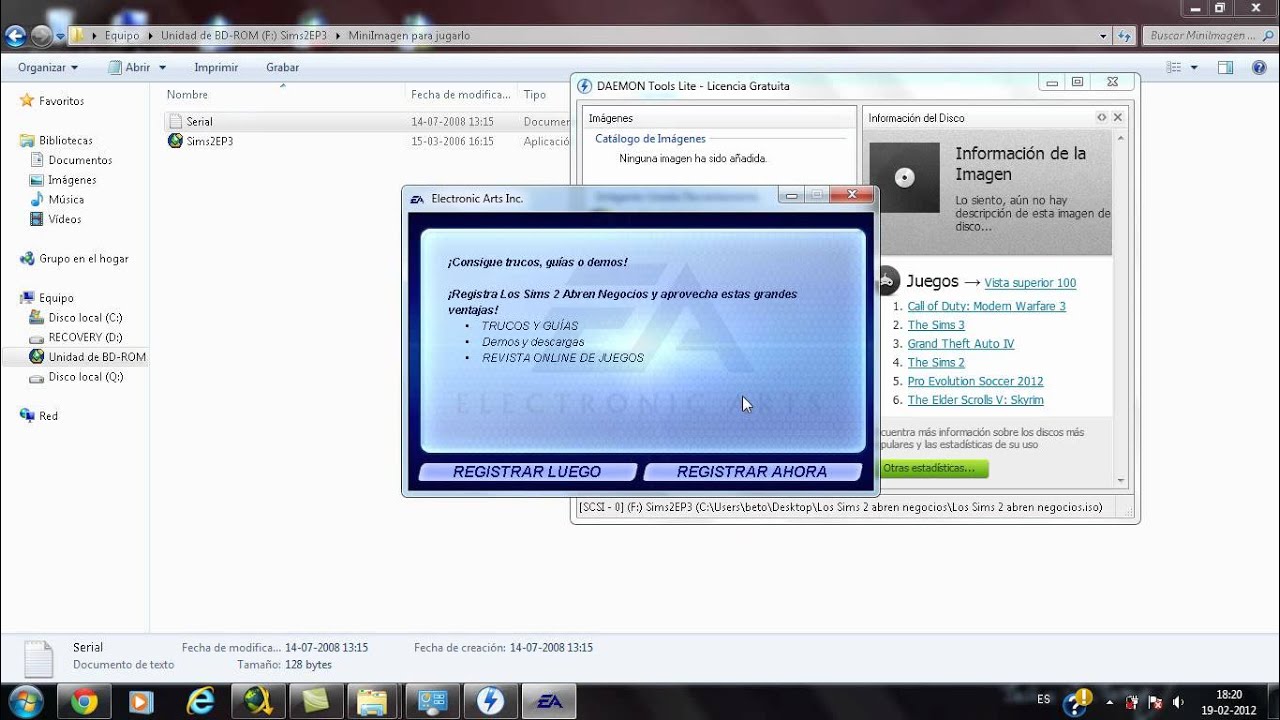Click the disc image thumbnail in DAEMON Tools
This screenshot has height=720, width=1280.
point(904,177)
